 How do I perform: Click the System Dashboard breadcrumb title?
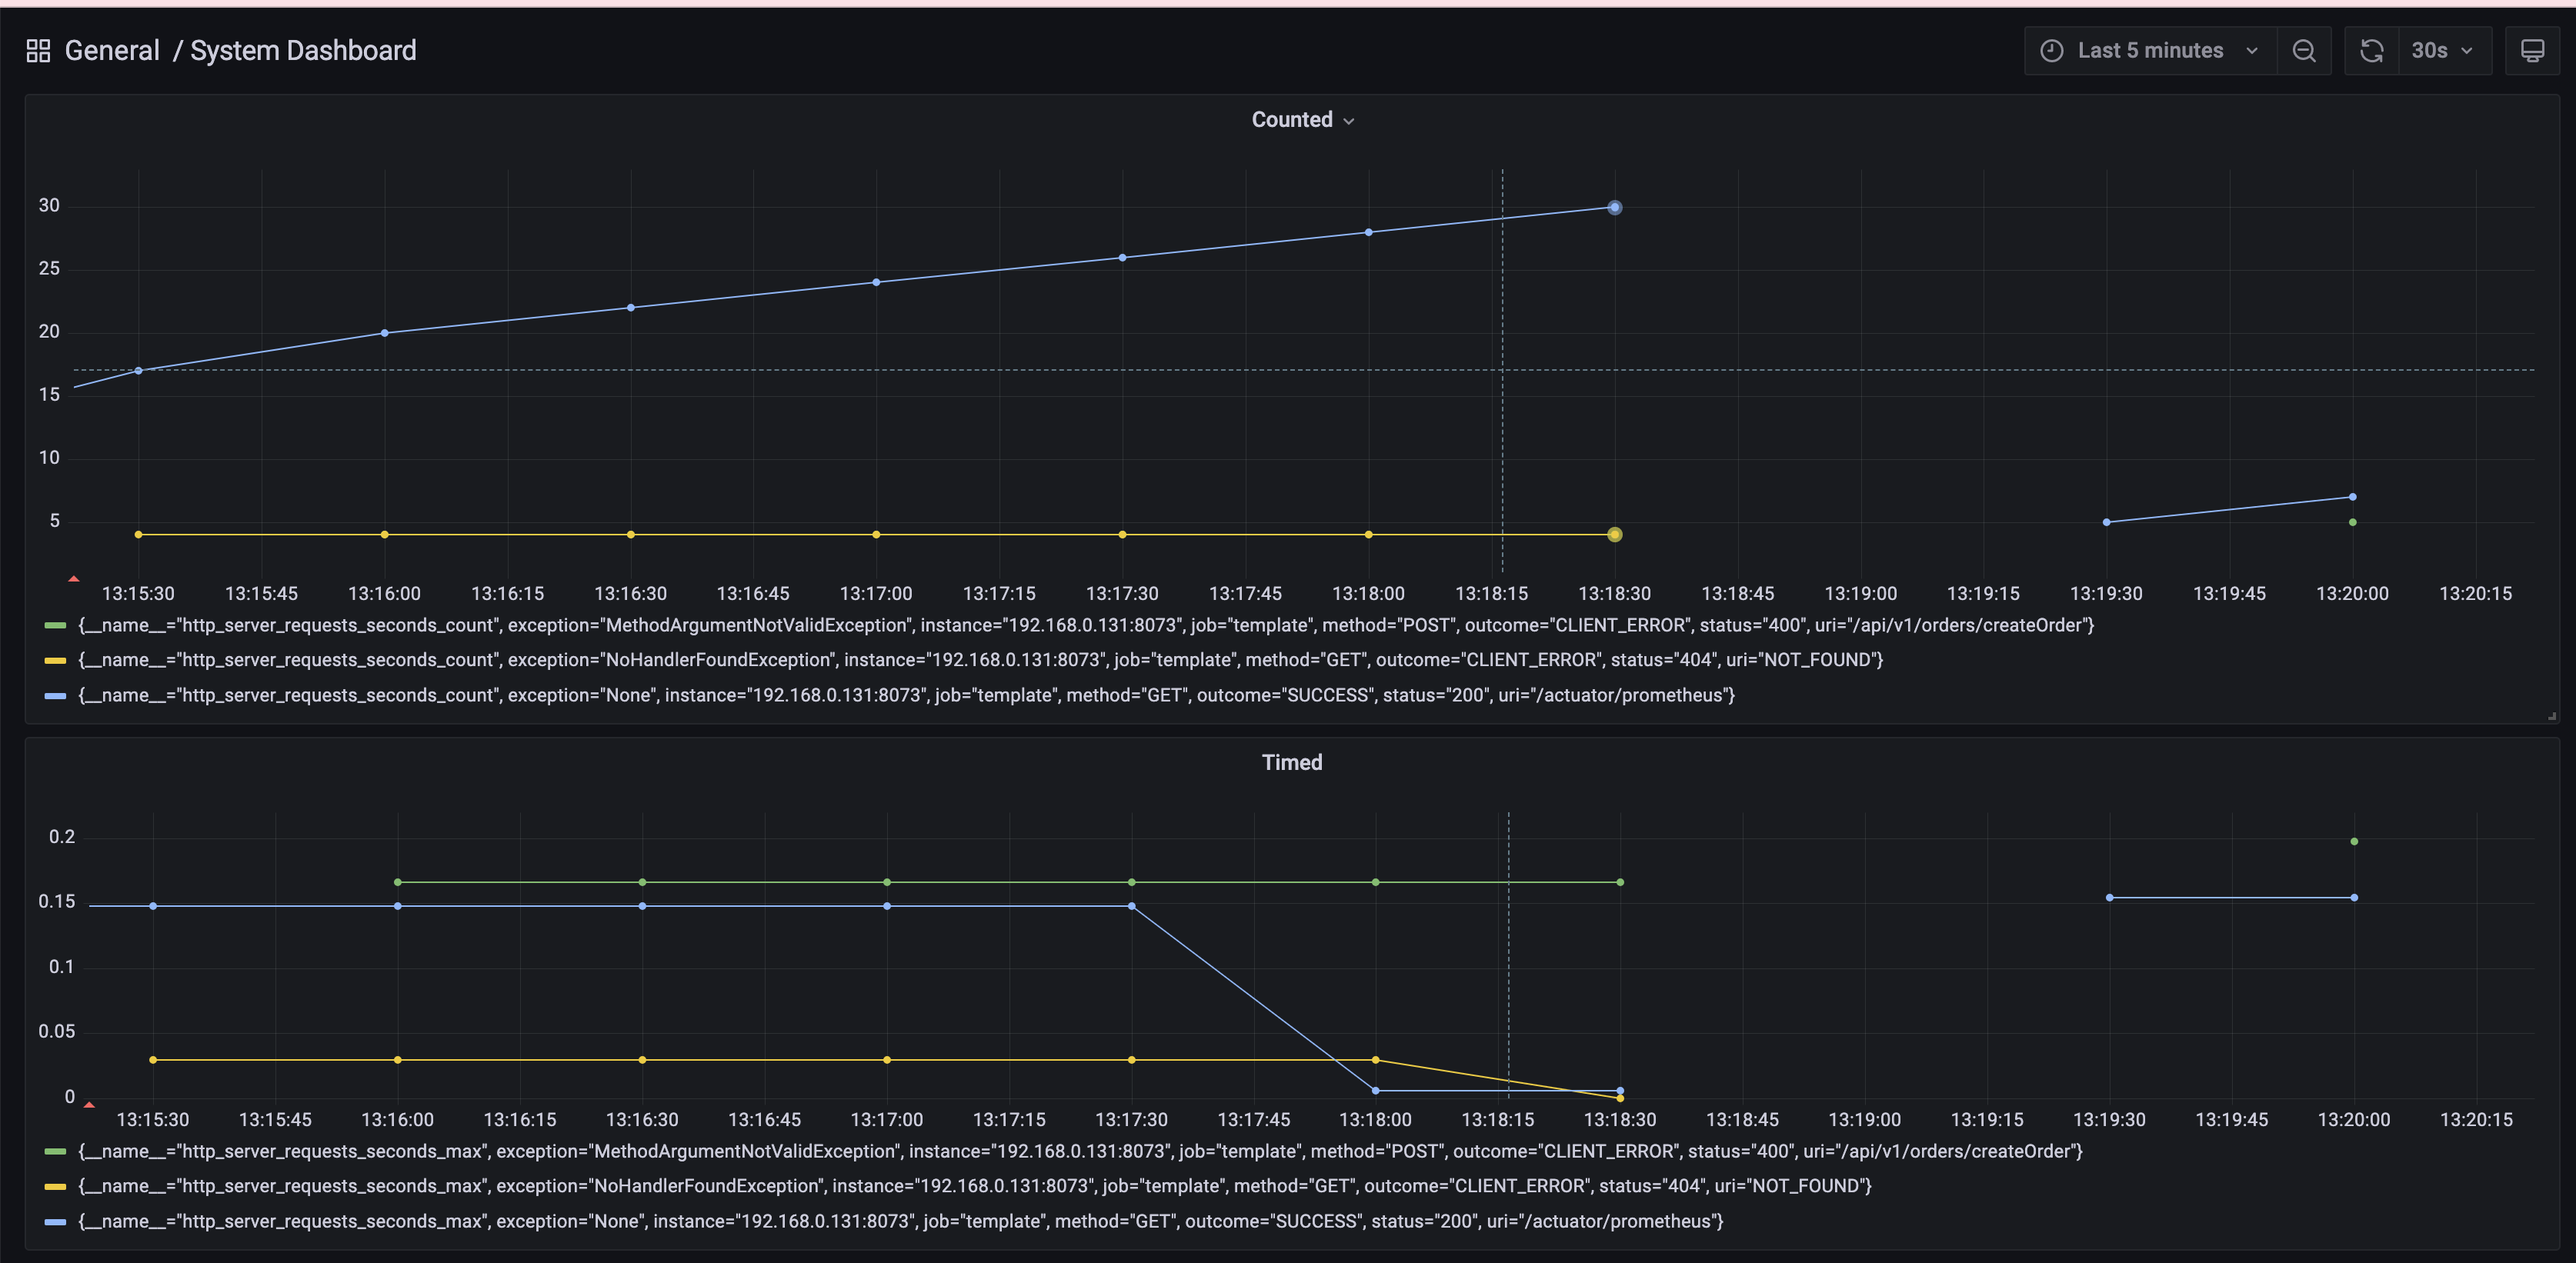(303, 51)
